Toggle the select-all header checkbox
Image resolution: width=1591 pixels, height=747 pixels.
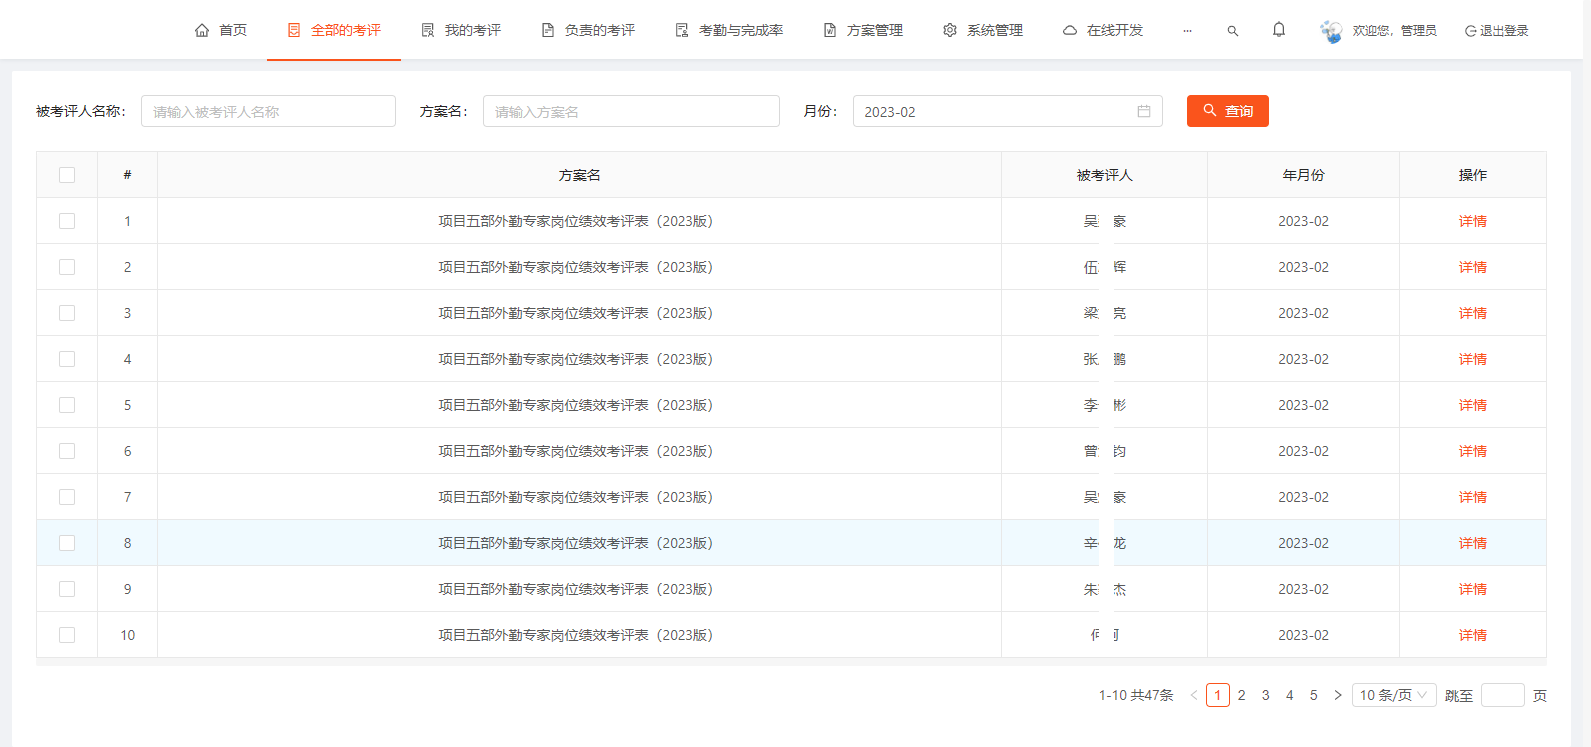(x=67, y=175)
